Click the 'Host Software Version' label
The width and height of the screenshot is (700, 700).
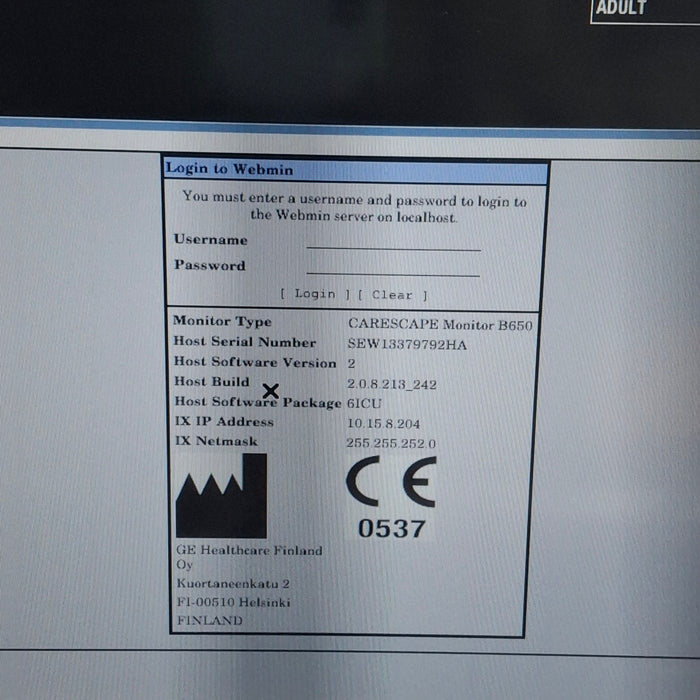point(255,362)
